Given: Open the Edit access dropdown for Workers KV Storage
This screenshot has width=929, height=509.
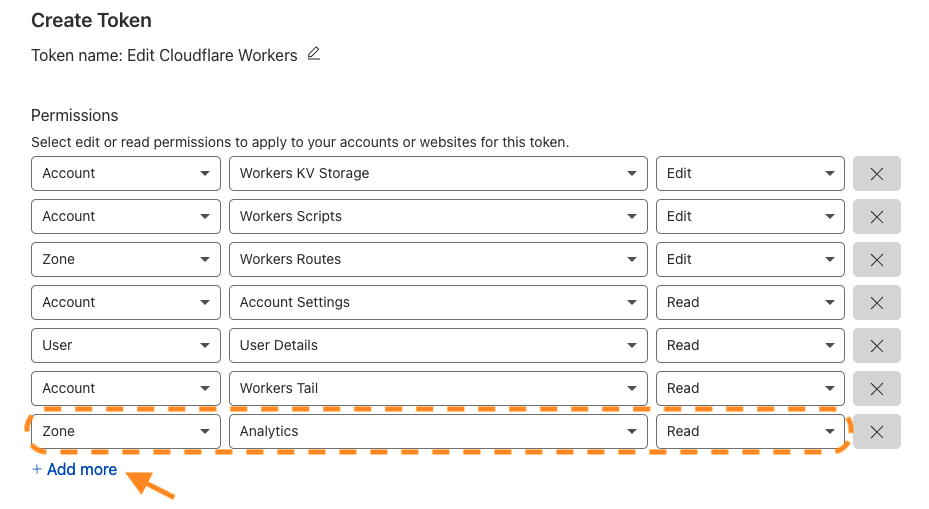Looking at the screenshot, I should (x=750, y=174).
